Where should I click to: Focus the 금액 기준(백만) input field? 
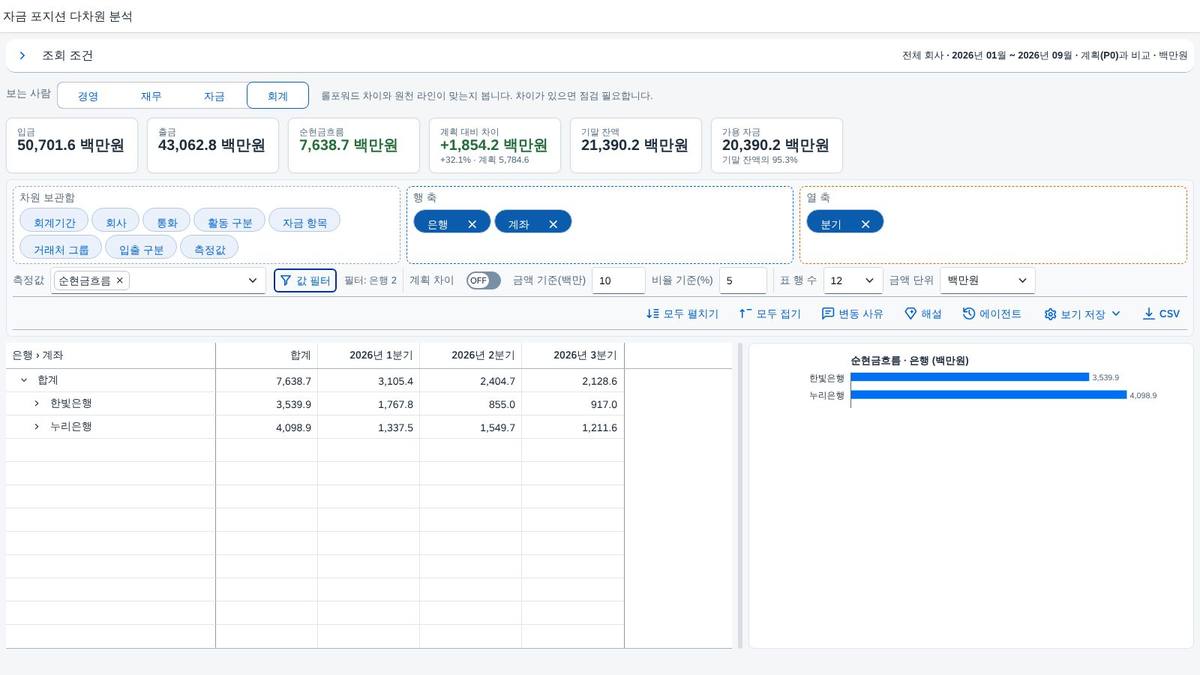pos(618,281)
